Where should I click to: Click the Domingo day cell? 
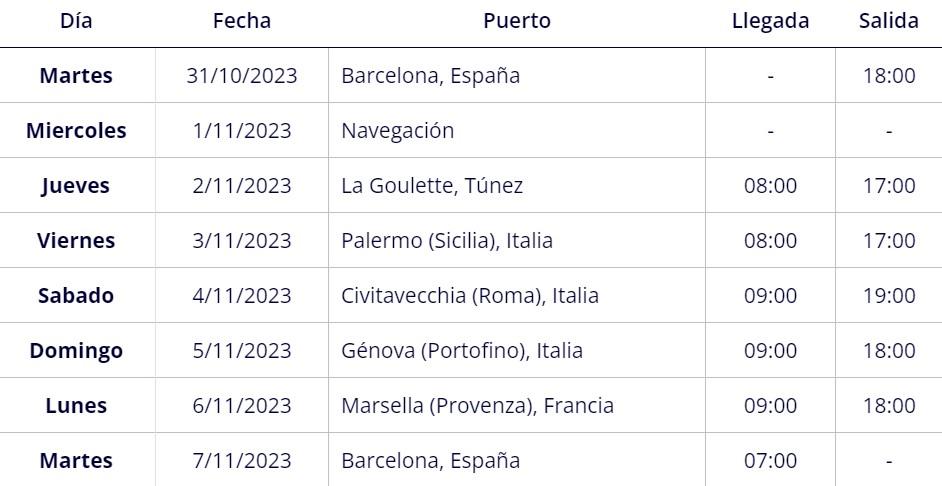[76, 351]
